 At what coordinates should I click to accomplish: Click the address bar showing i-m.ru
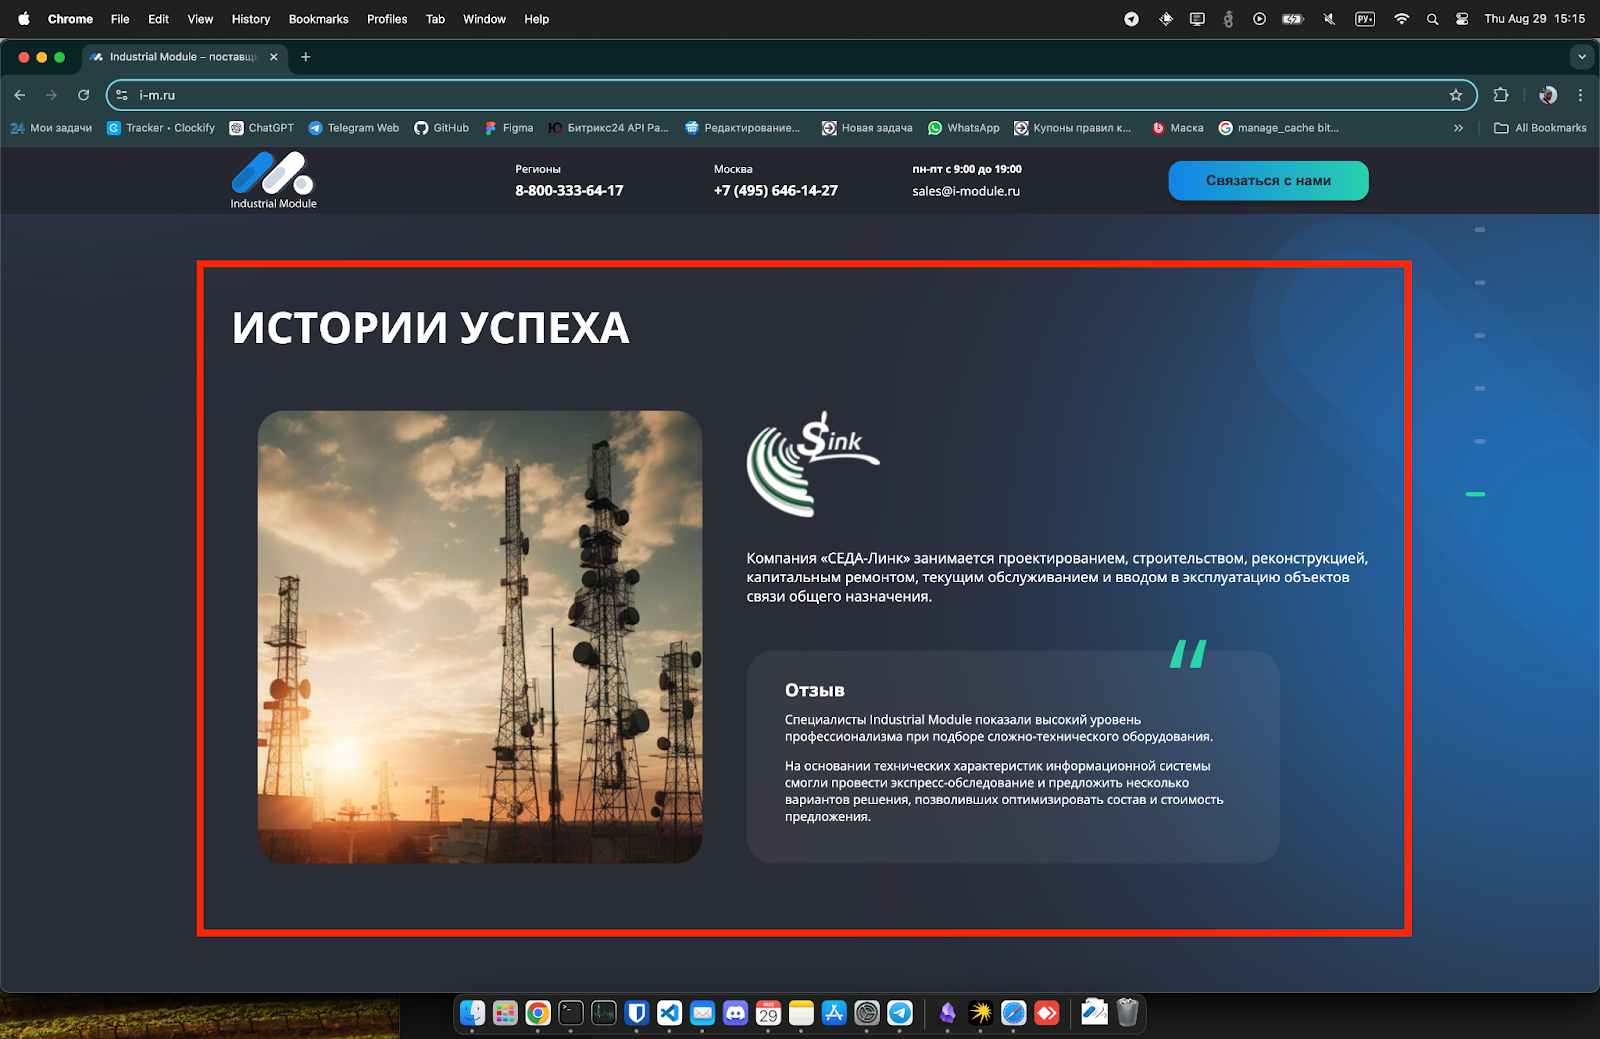(791, 95)
